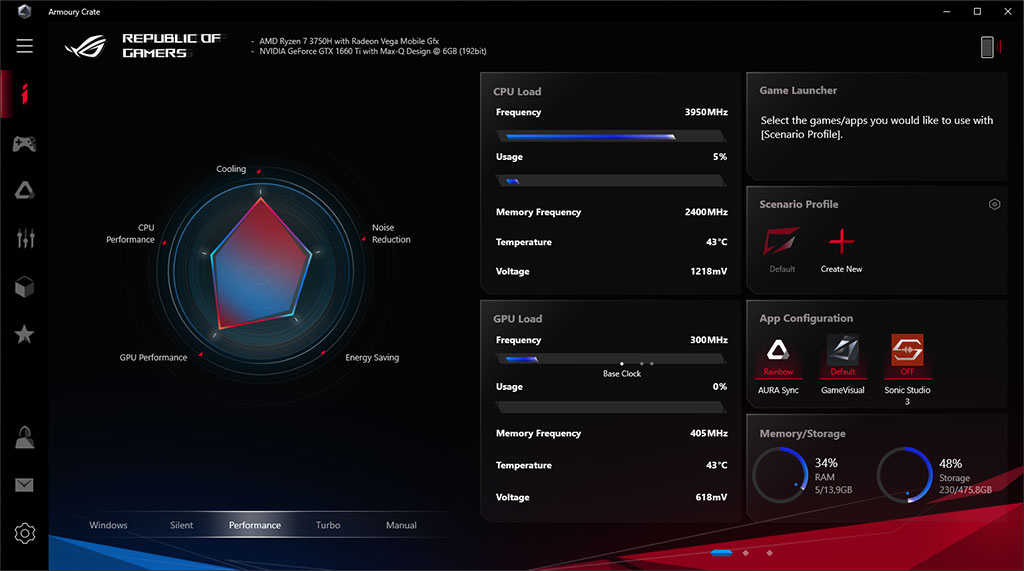Click the AMD Ryzen 7 3750H text
The image size is (1024, 571).
click(349, 41)
